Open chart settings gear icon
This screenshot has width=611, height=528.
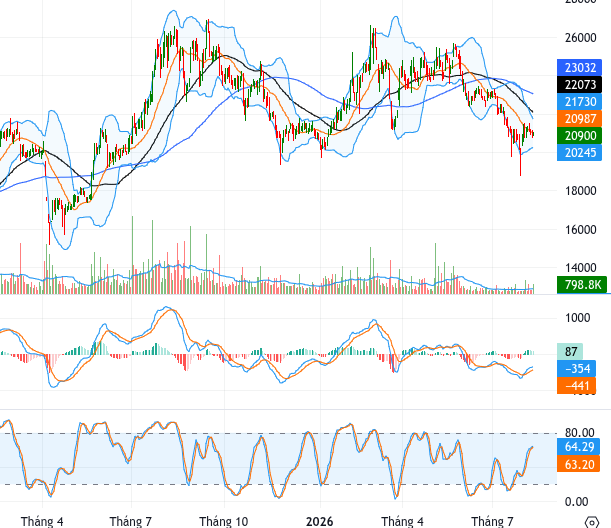592,522
